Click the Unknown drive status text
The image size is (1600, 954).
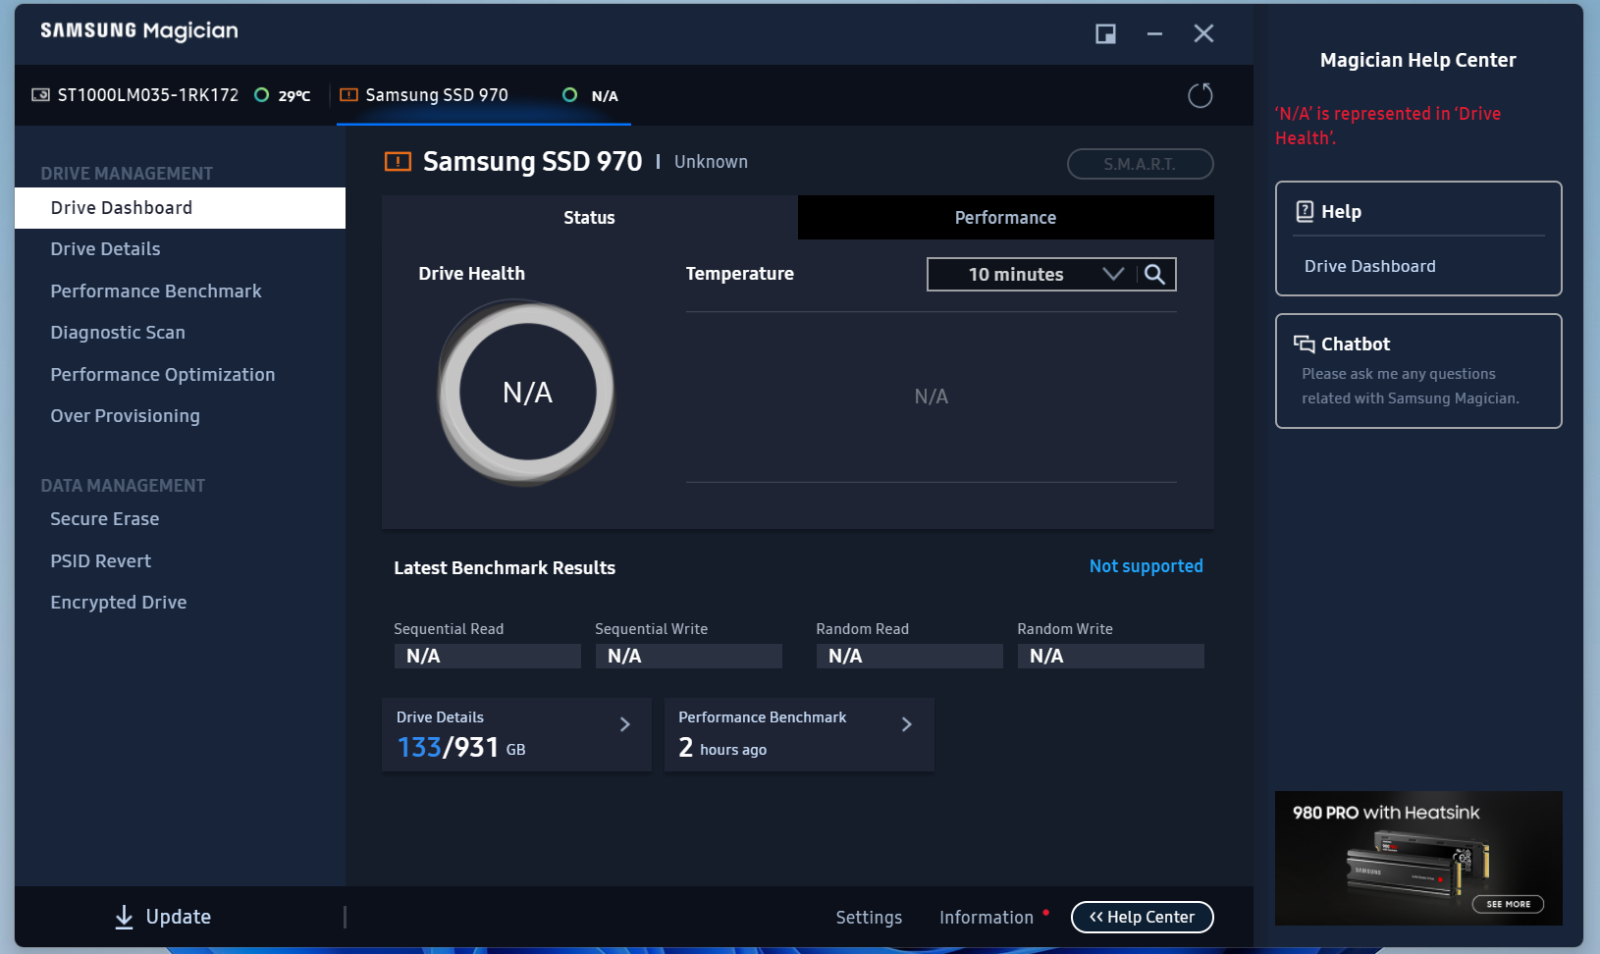click(x=711, y=162)
